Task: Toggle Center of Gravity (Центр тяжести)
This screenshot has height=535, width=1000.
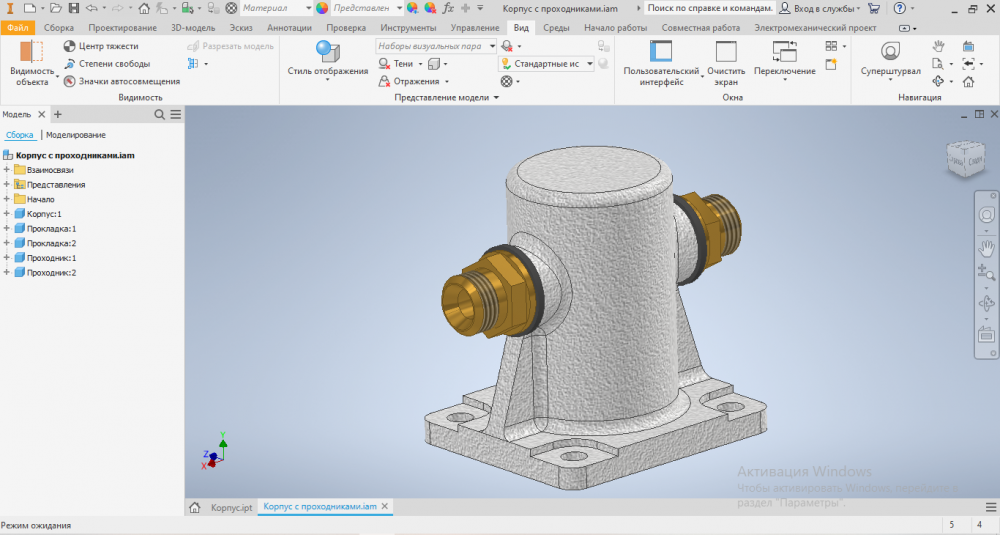Action: click(x=101, y=46)
